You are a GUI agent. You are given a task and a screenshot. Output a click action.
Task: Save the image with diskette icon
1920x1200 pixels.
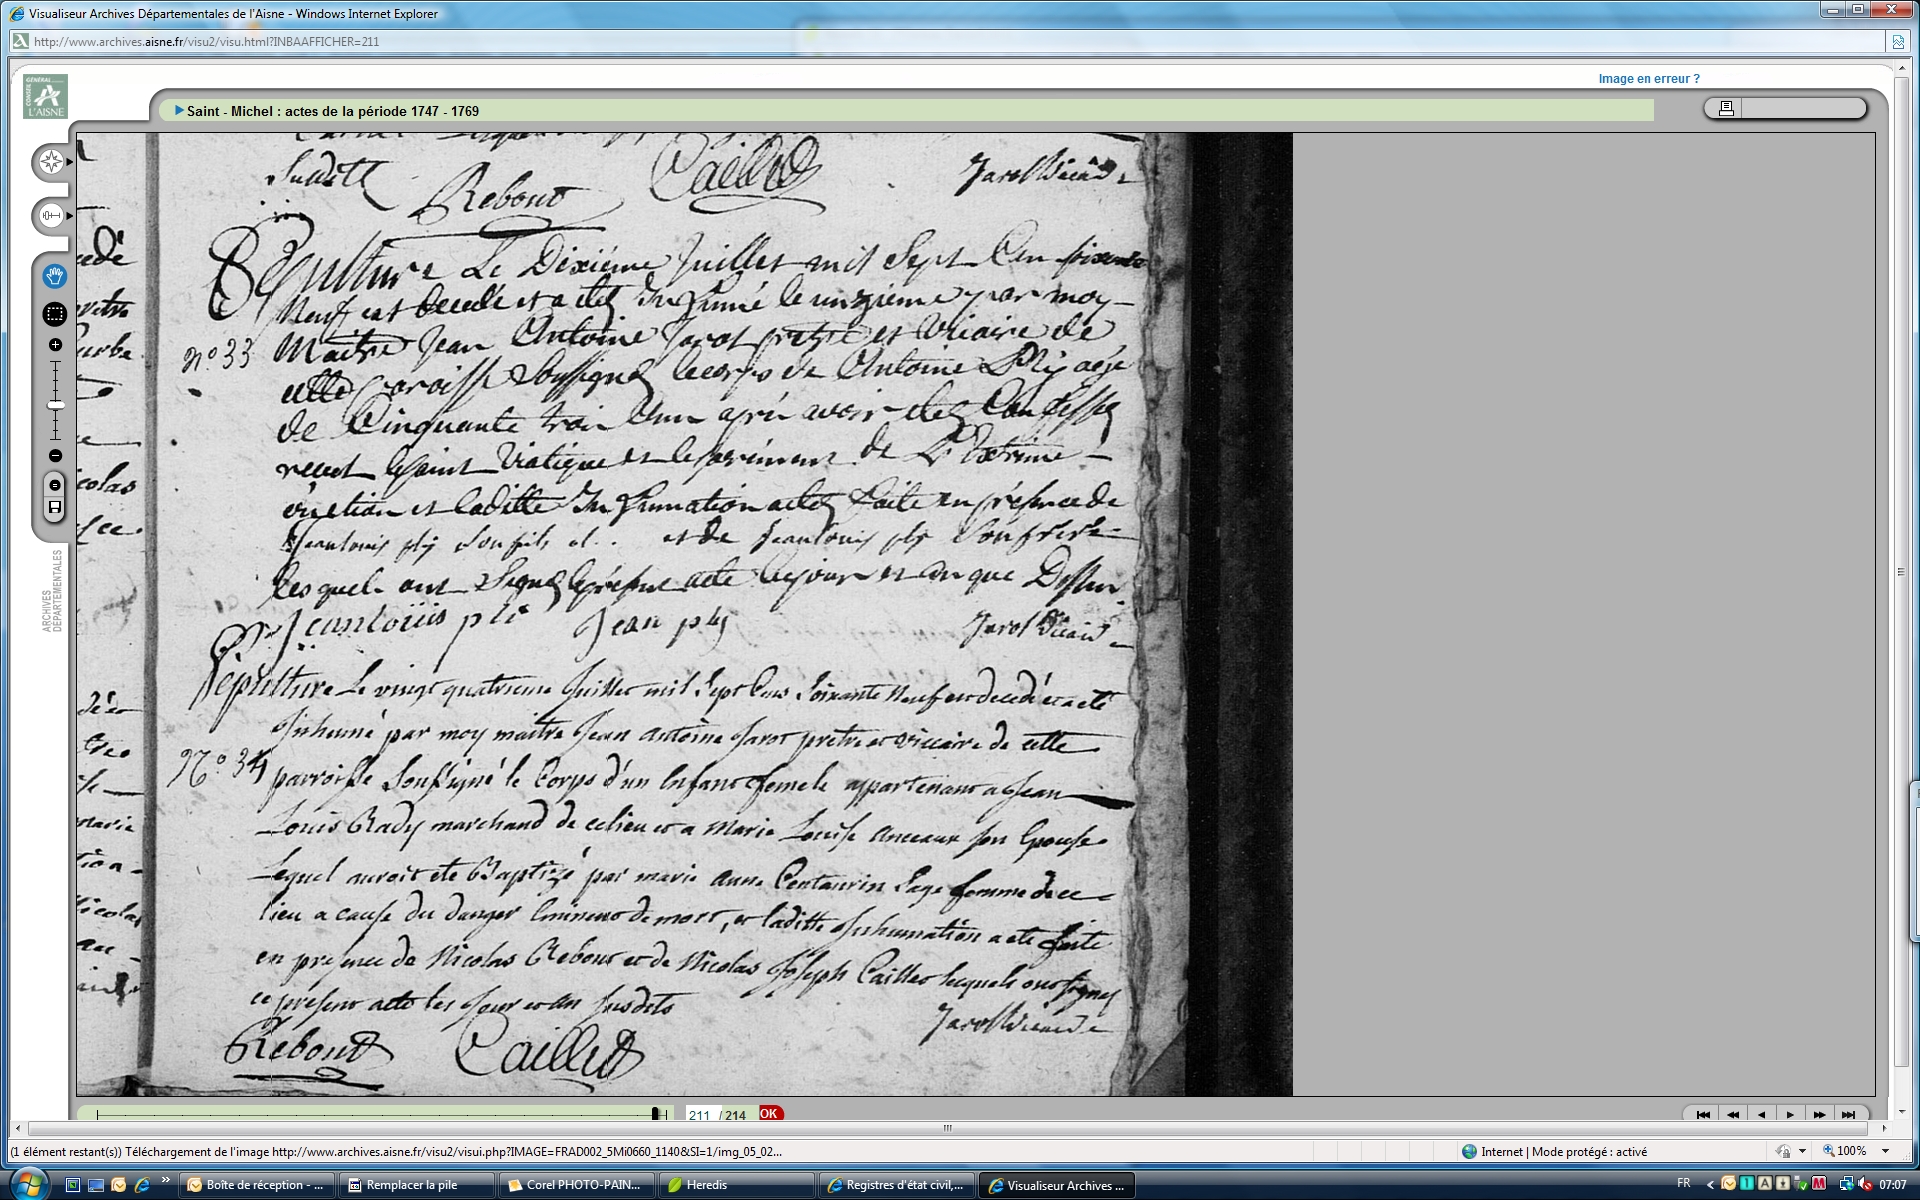[x=55, y=508]
